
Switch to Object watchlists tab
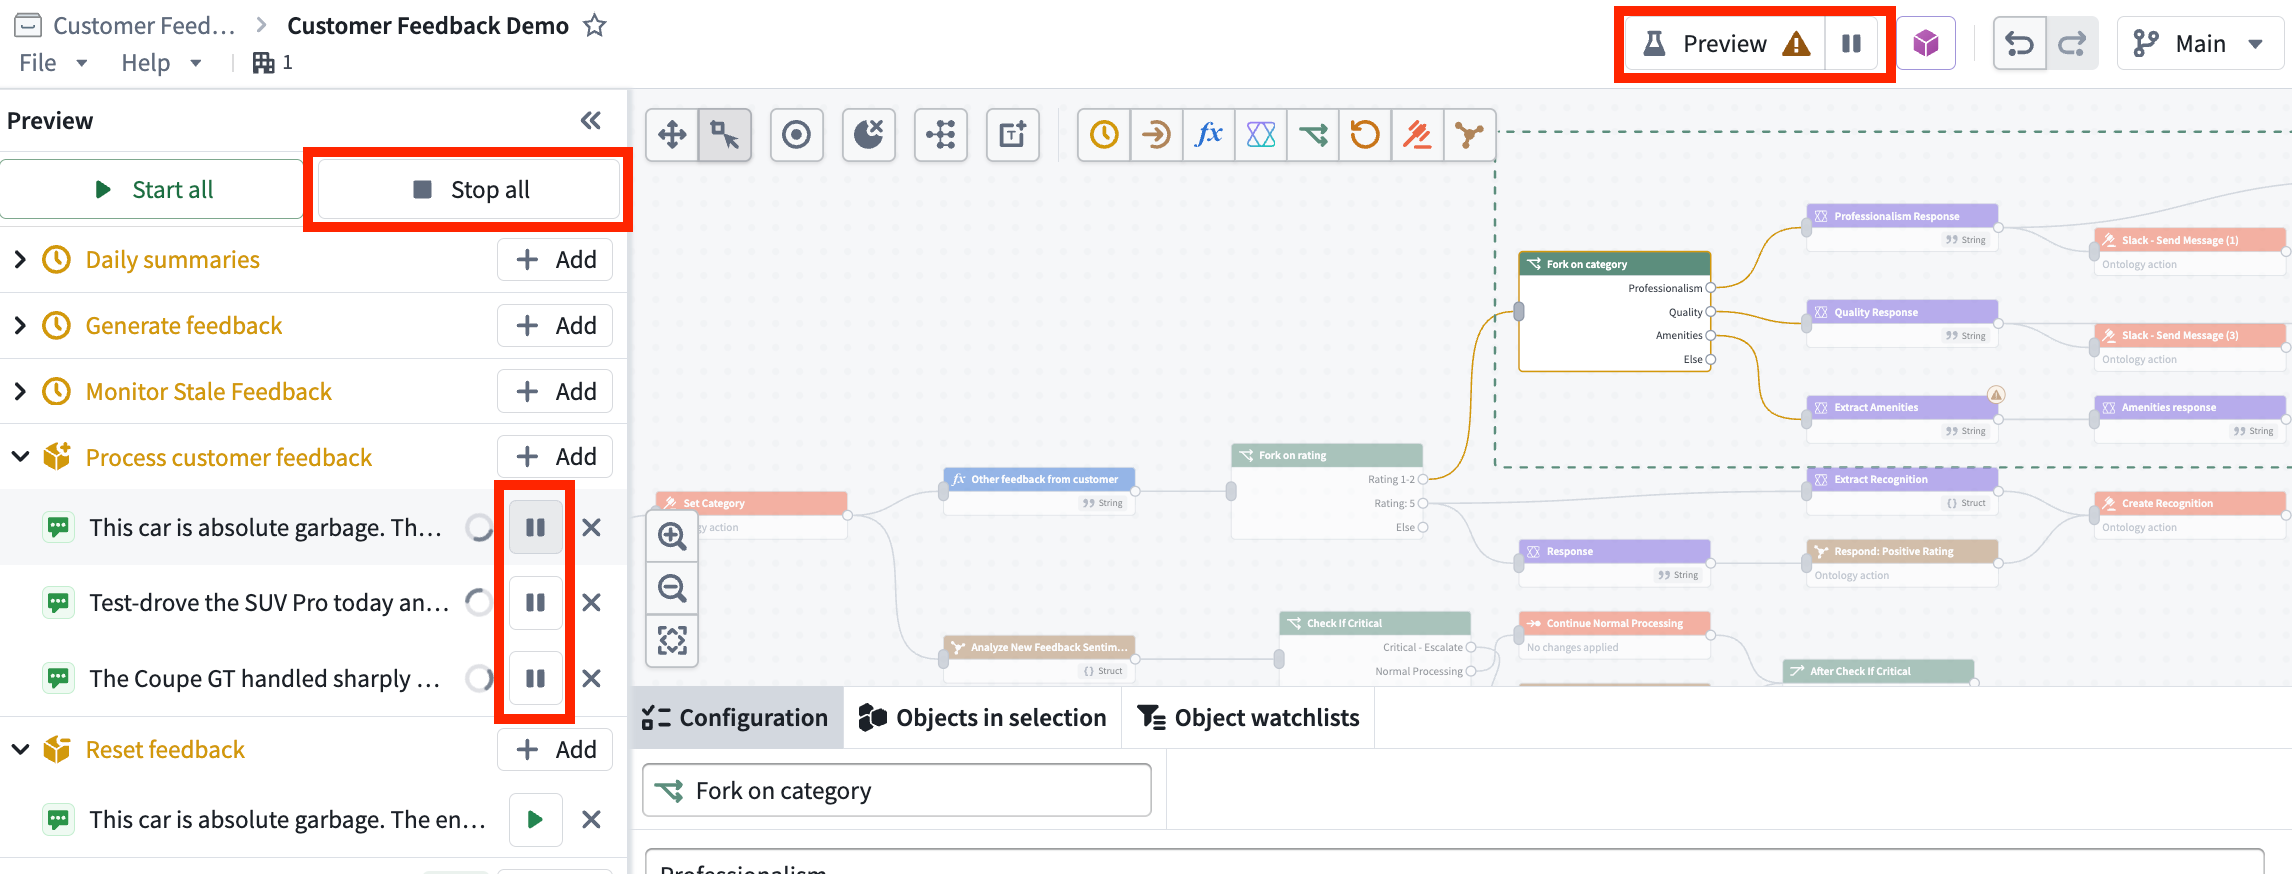click(x=1248, y=718)
